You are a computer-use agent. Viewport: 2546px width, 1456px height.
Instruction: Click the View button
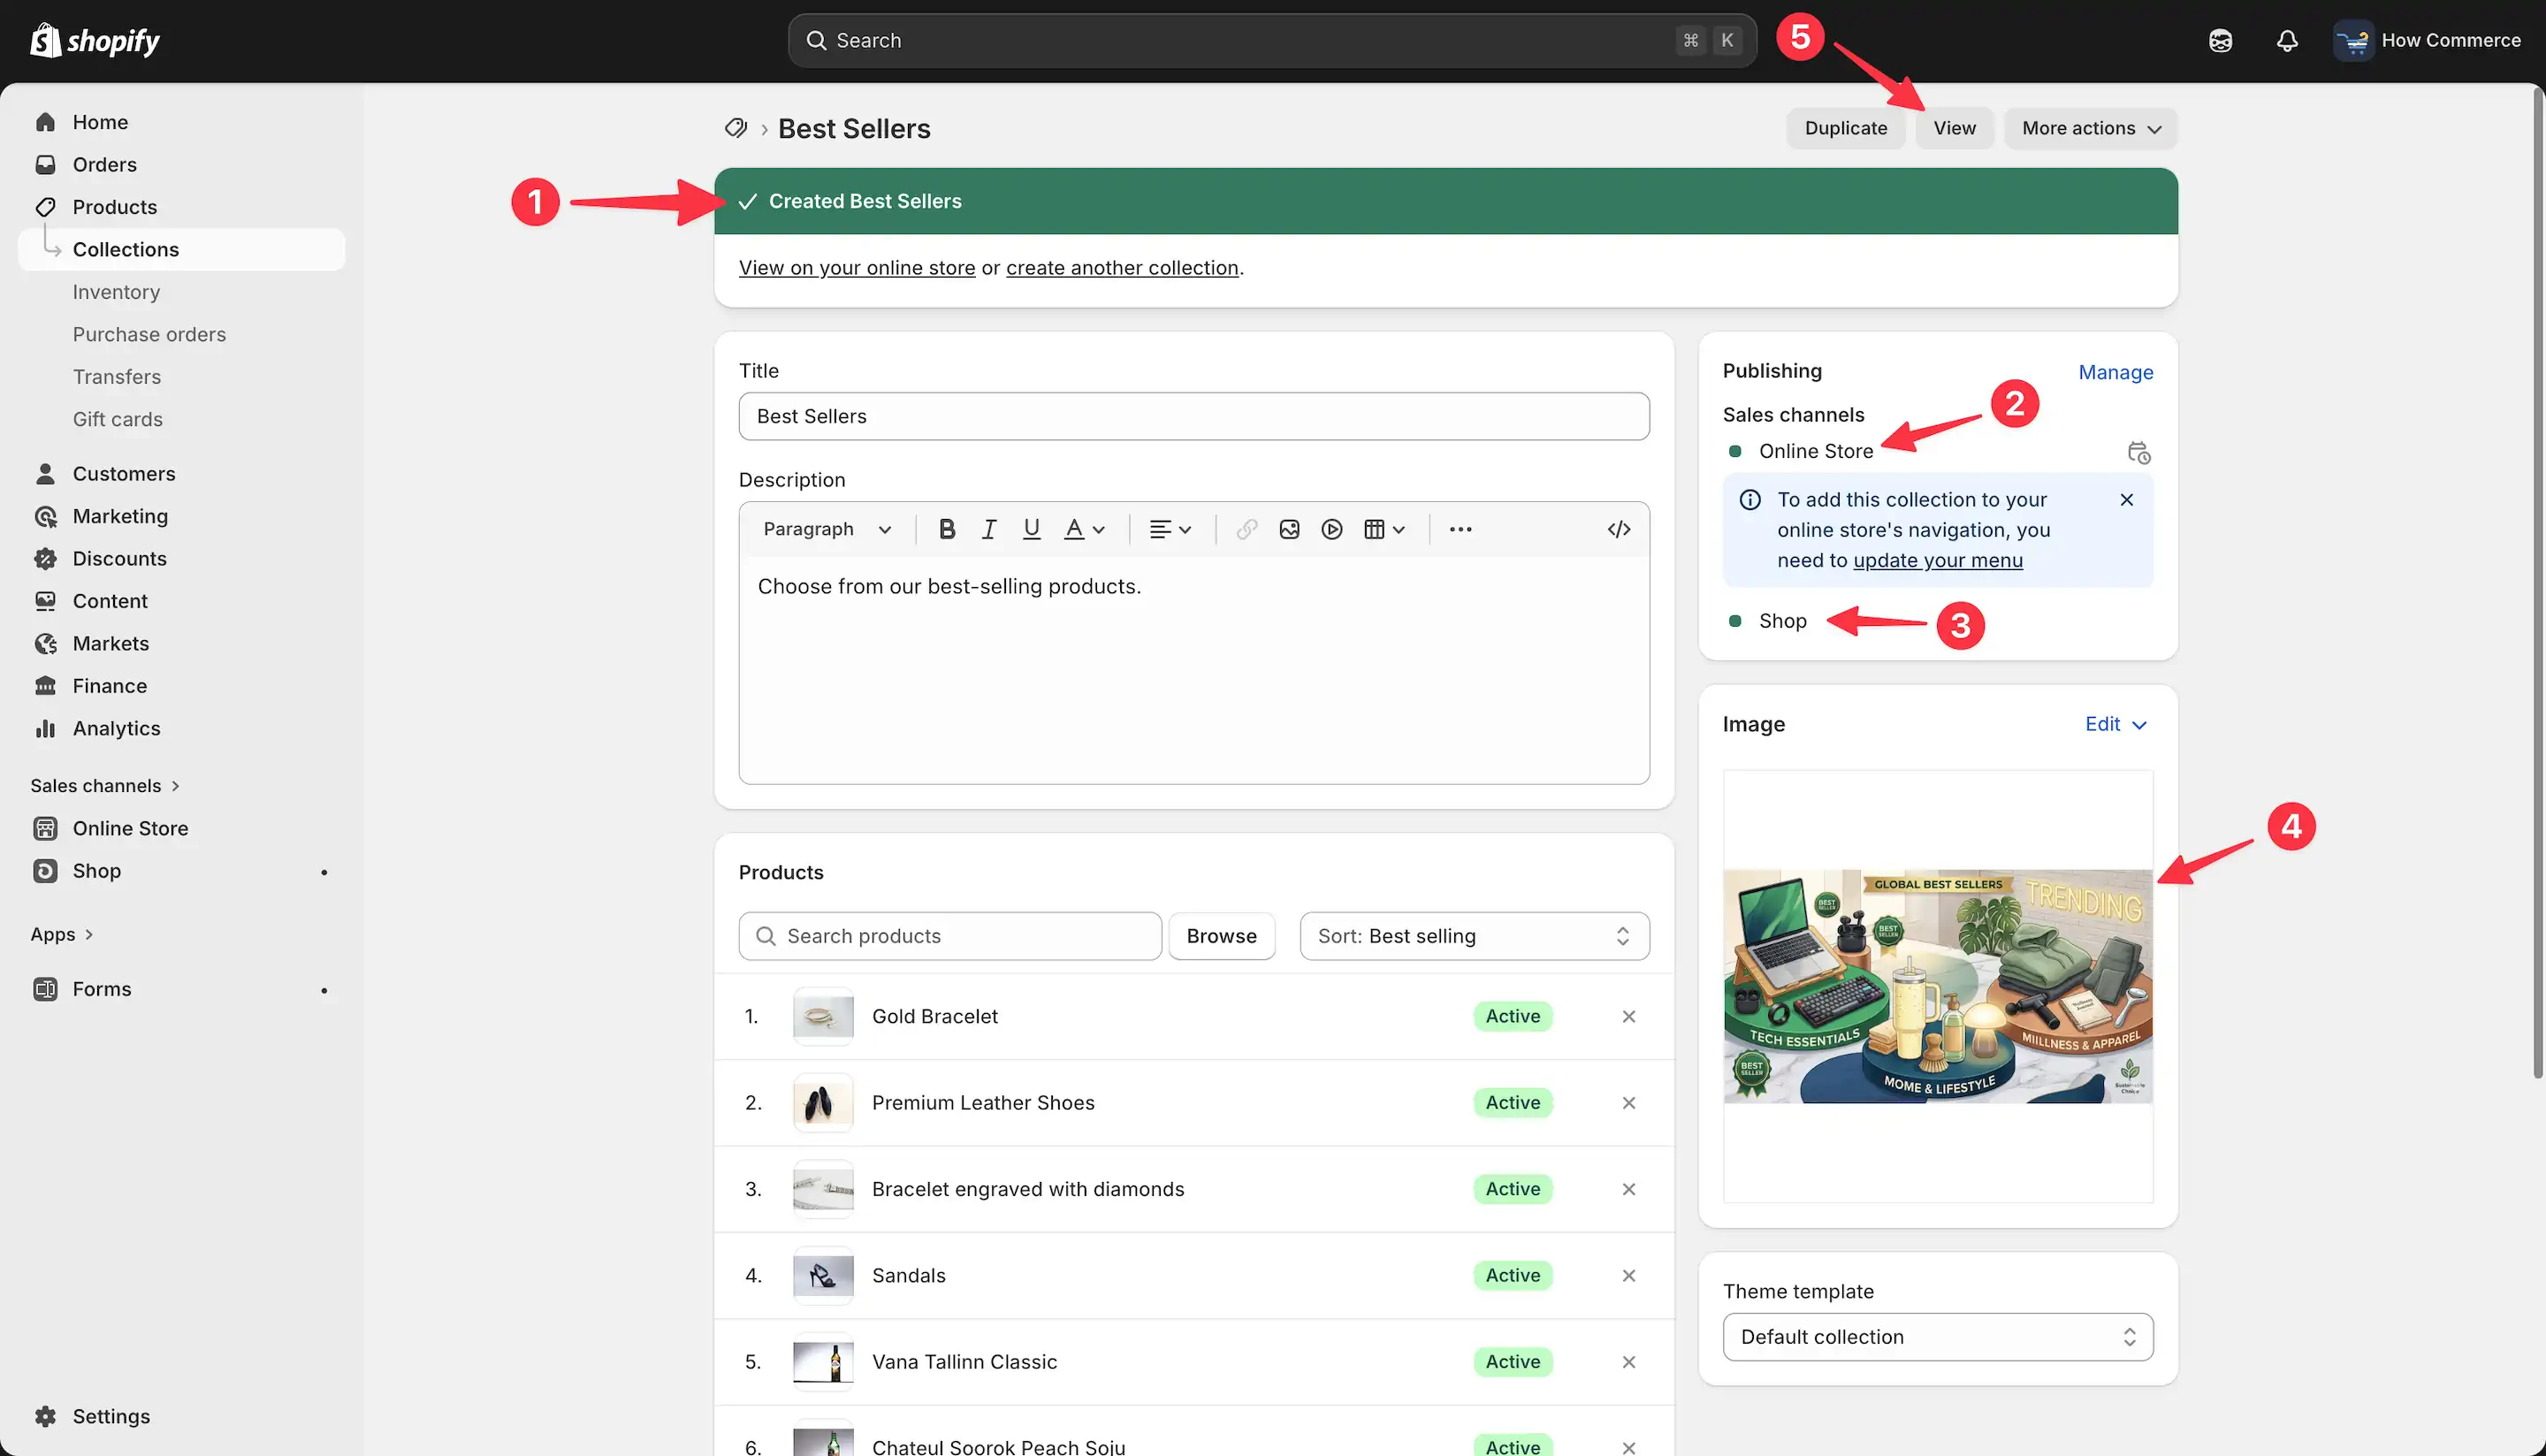(1954, 128)
